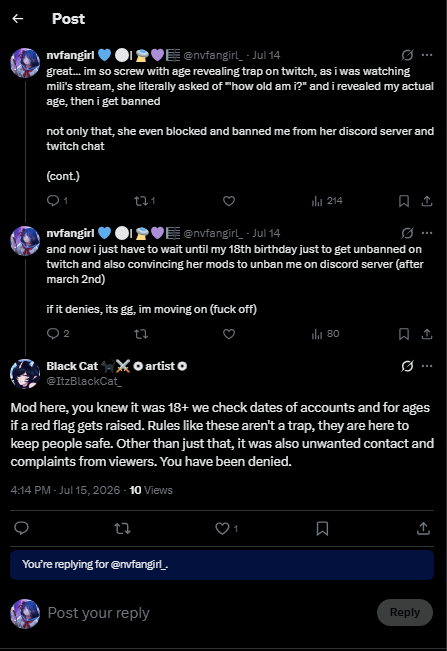Expand more options on first post
The image size is (447, 651).
(427, 55)
